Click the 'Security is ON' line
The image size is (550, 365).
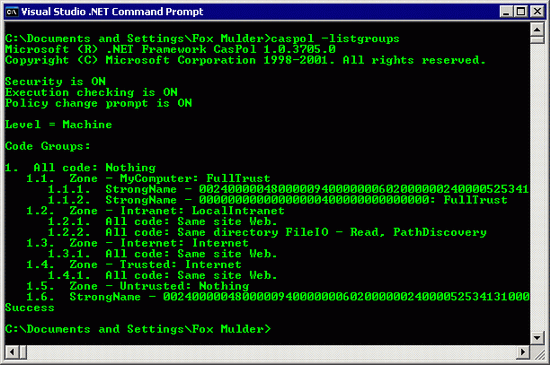coord(55,81)
